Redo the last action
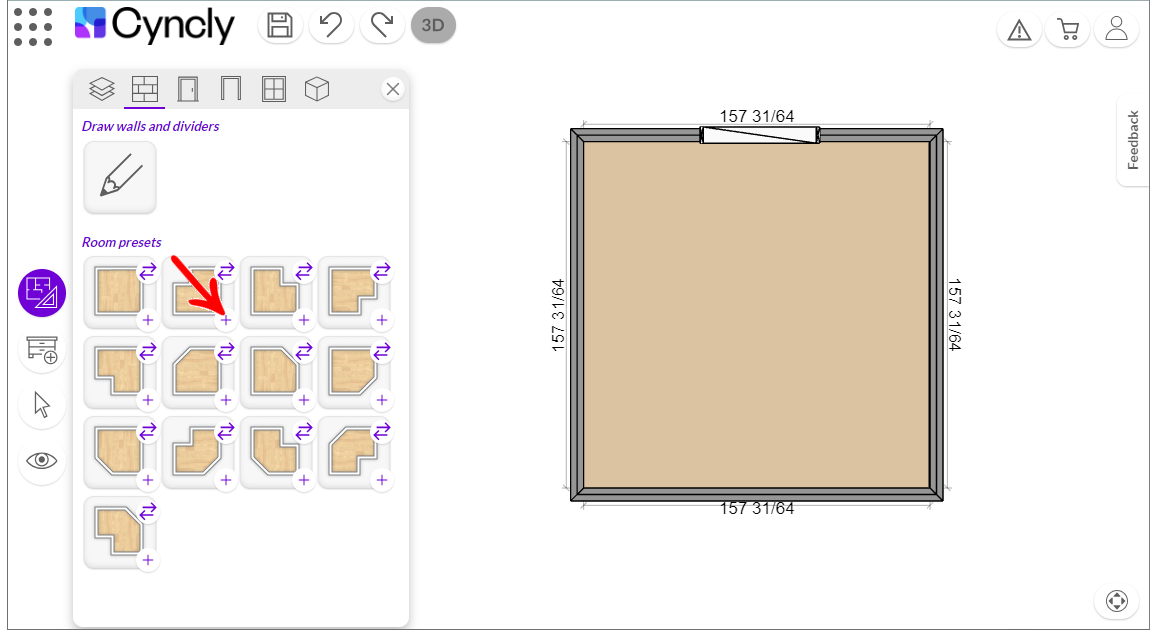Image resolution: width=1153 pixels, height=637 pixels. click(x=382, y=26)
